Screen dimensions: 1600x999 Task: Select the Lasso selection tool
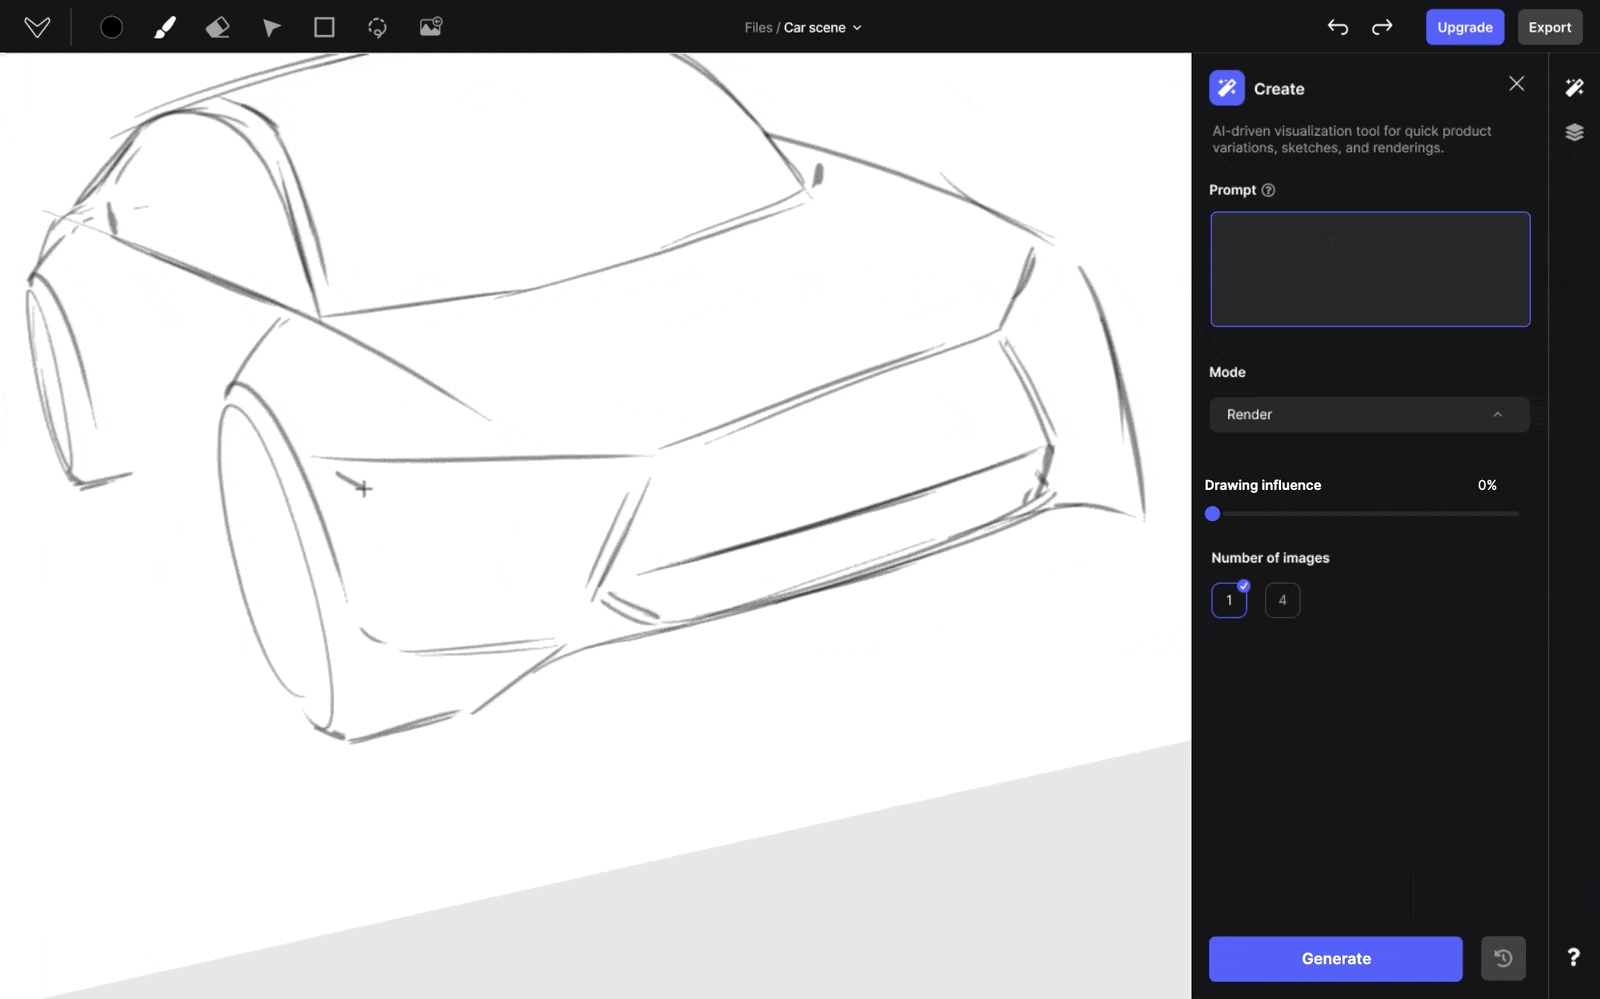[x=377, y=27]
